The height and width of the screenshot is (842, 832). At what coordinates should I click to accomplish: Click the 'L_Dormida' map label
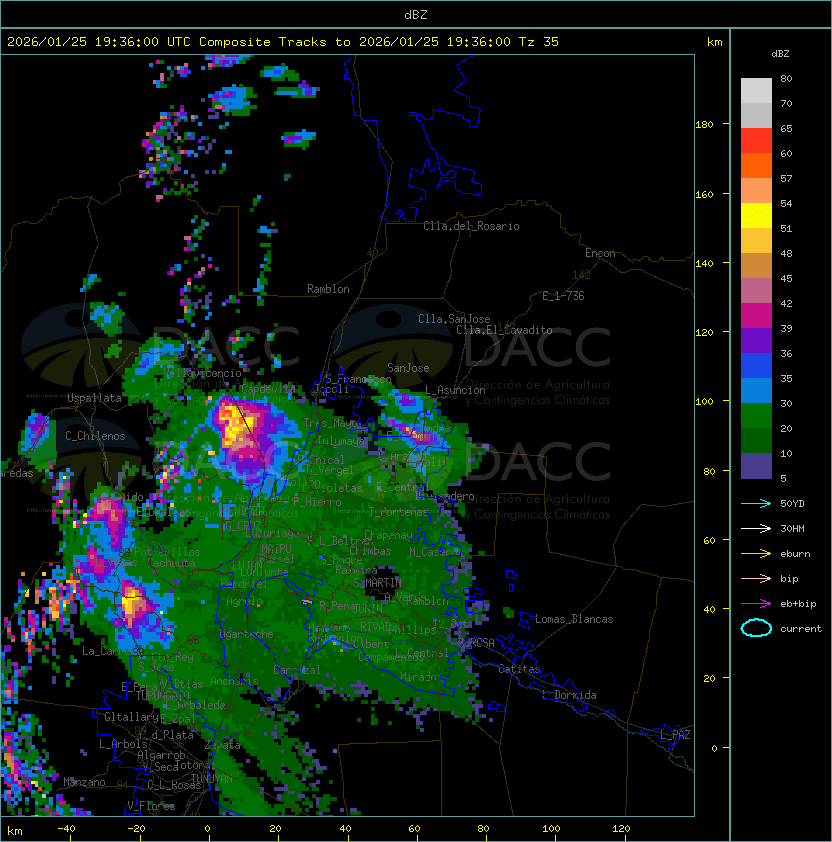click(x=569, y=695)
